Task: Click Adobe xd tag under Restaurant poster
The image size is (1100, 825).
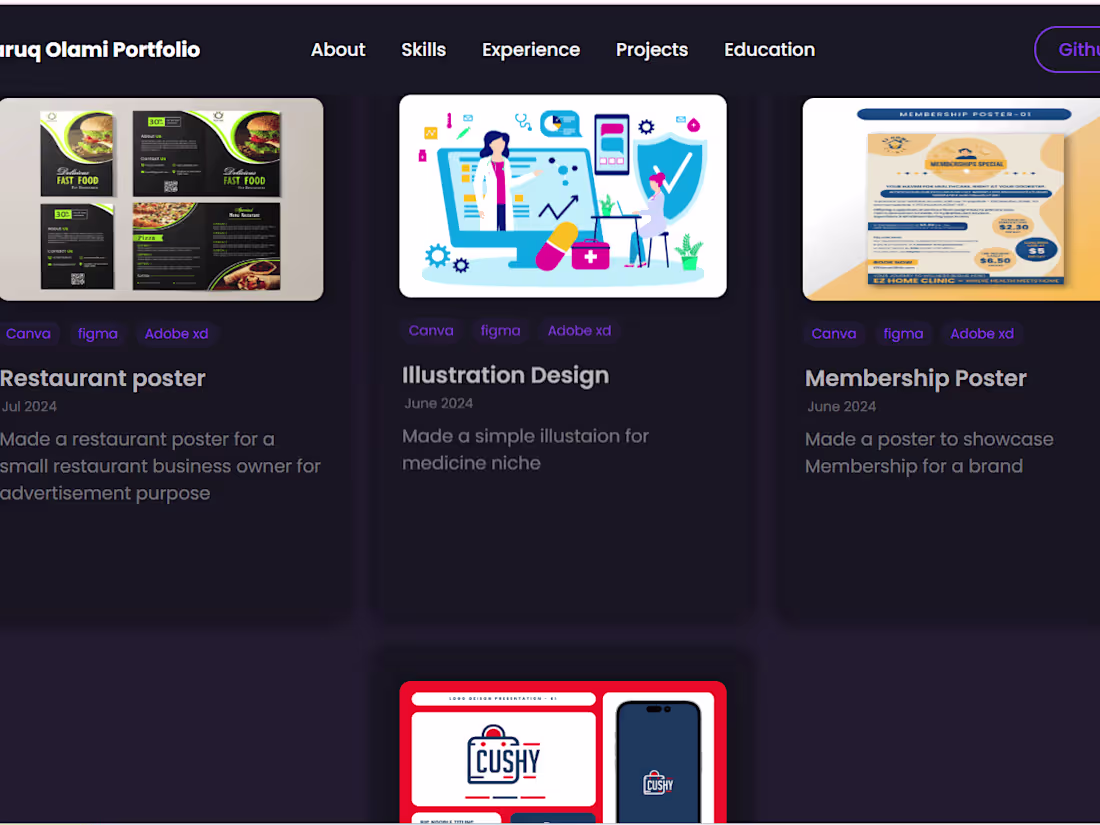Action: pyautogui.click(x=176, y=334)
